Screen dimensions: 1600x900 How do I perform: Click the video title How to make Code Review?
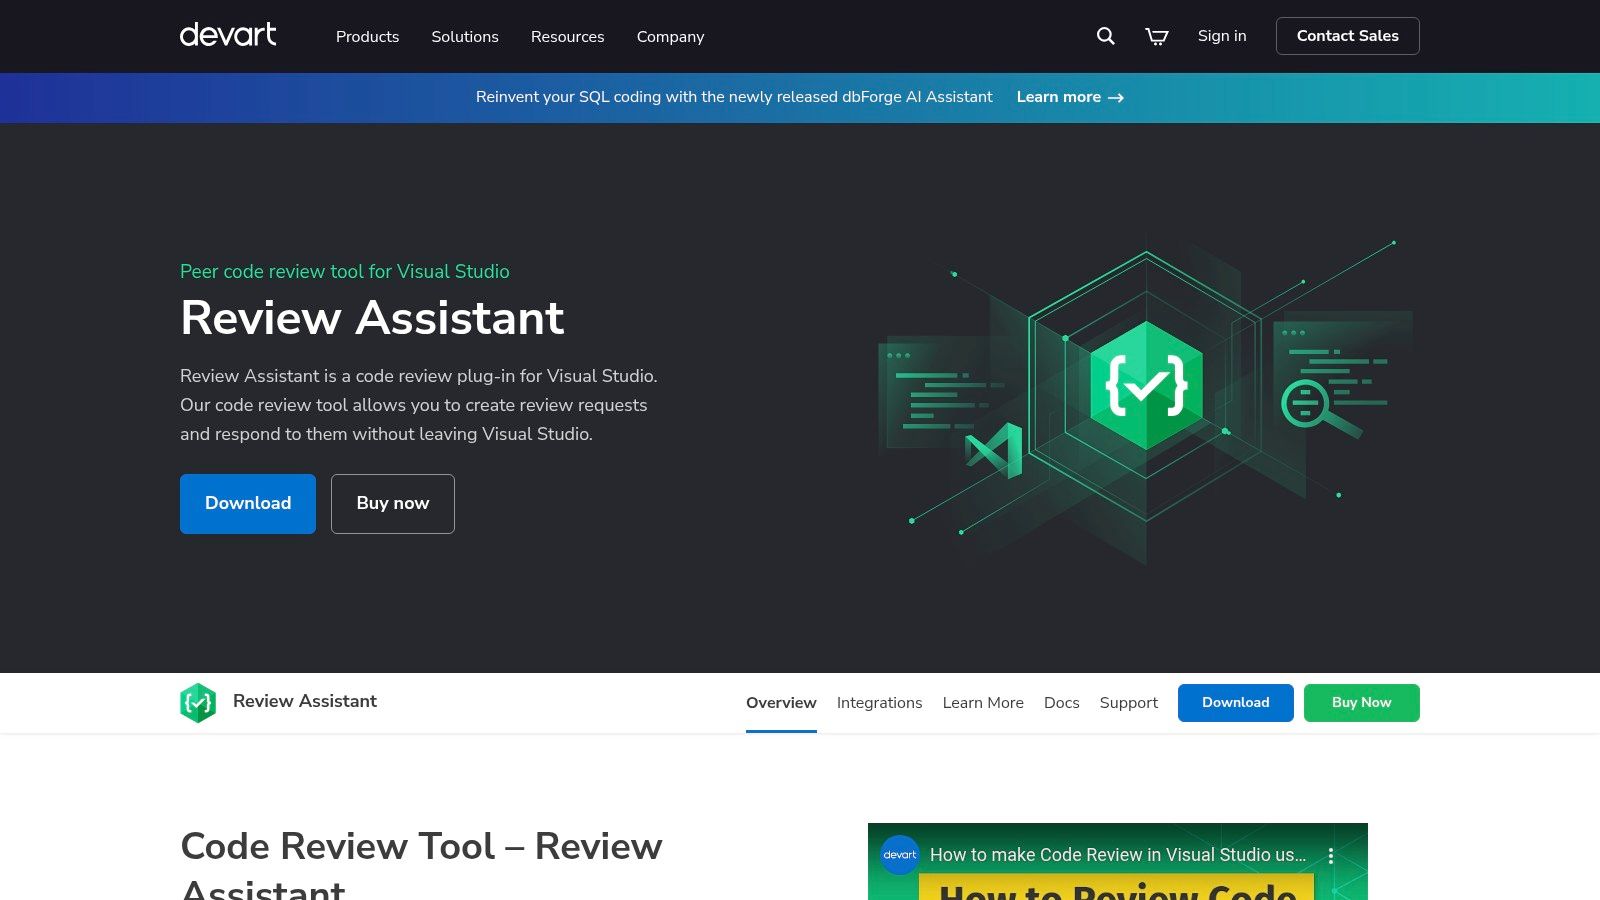1118,855
